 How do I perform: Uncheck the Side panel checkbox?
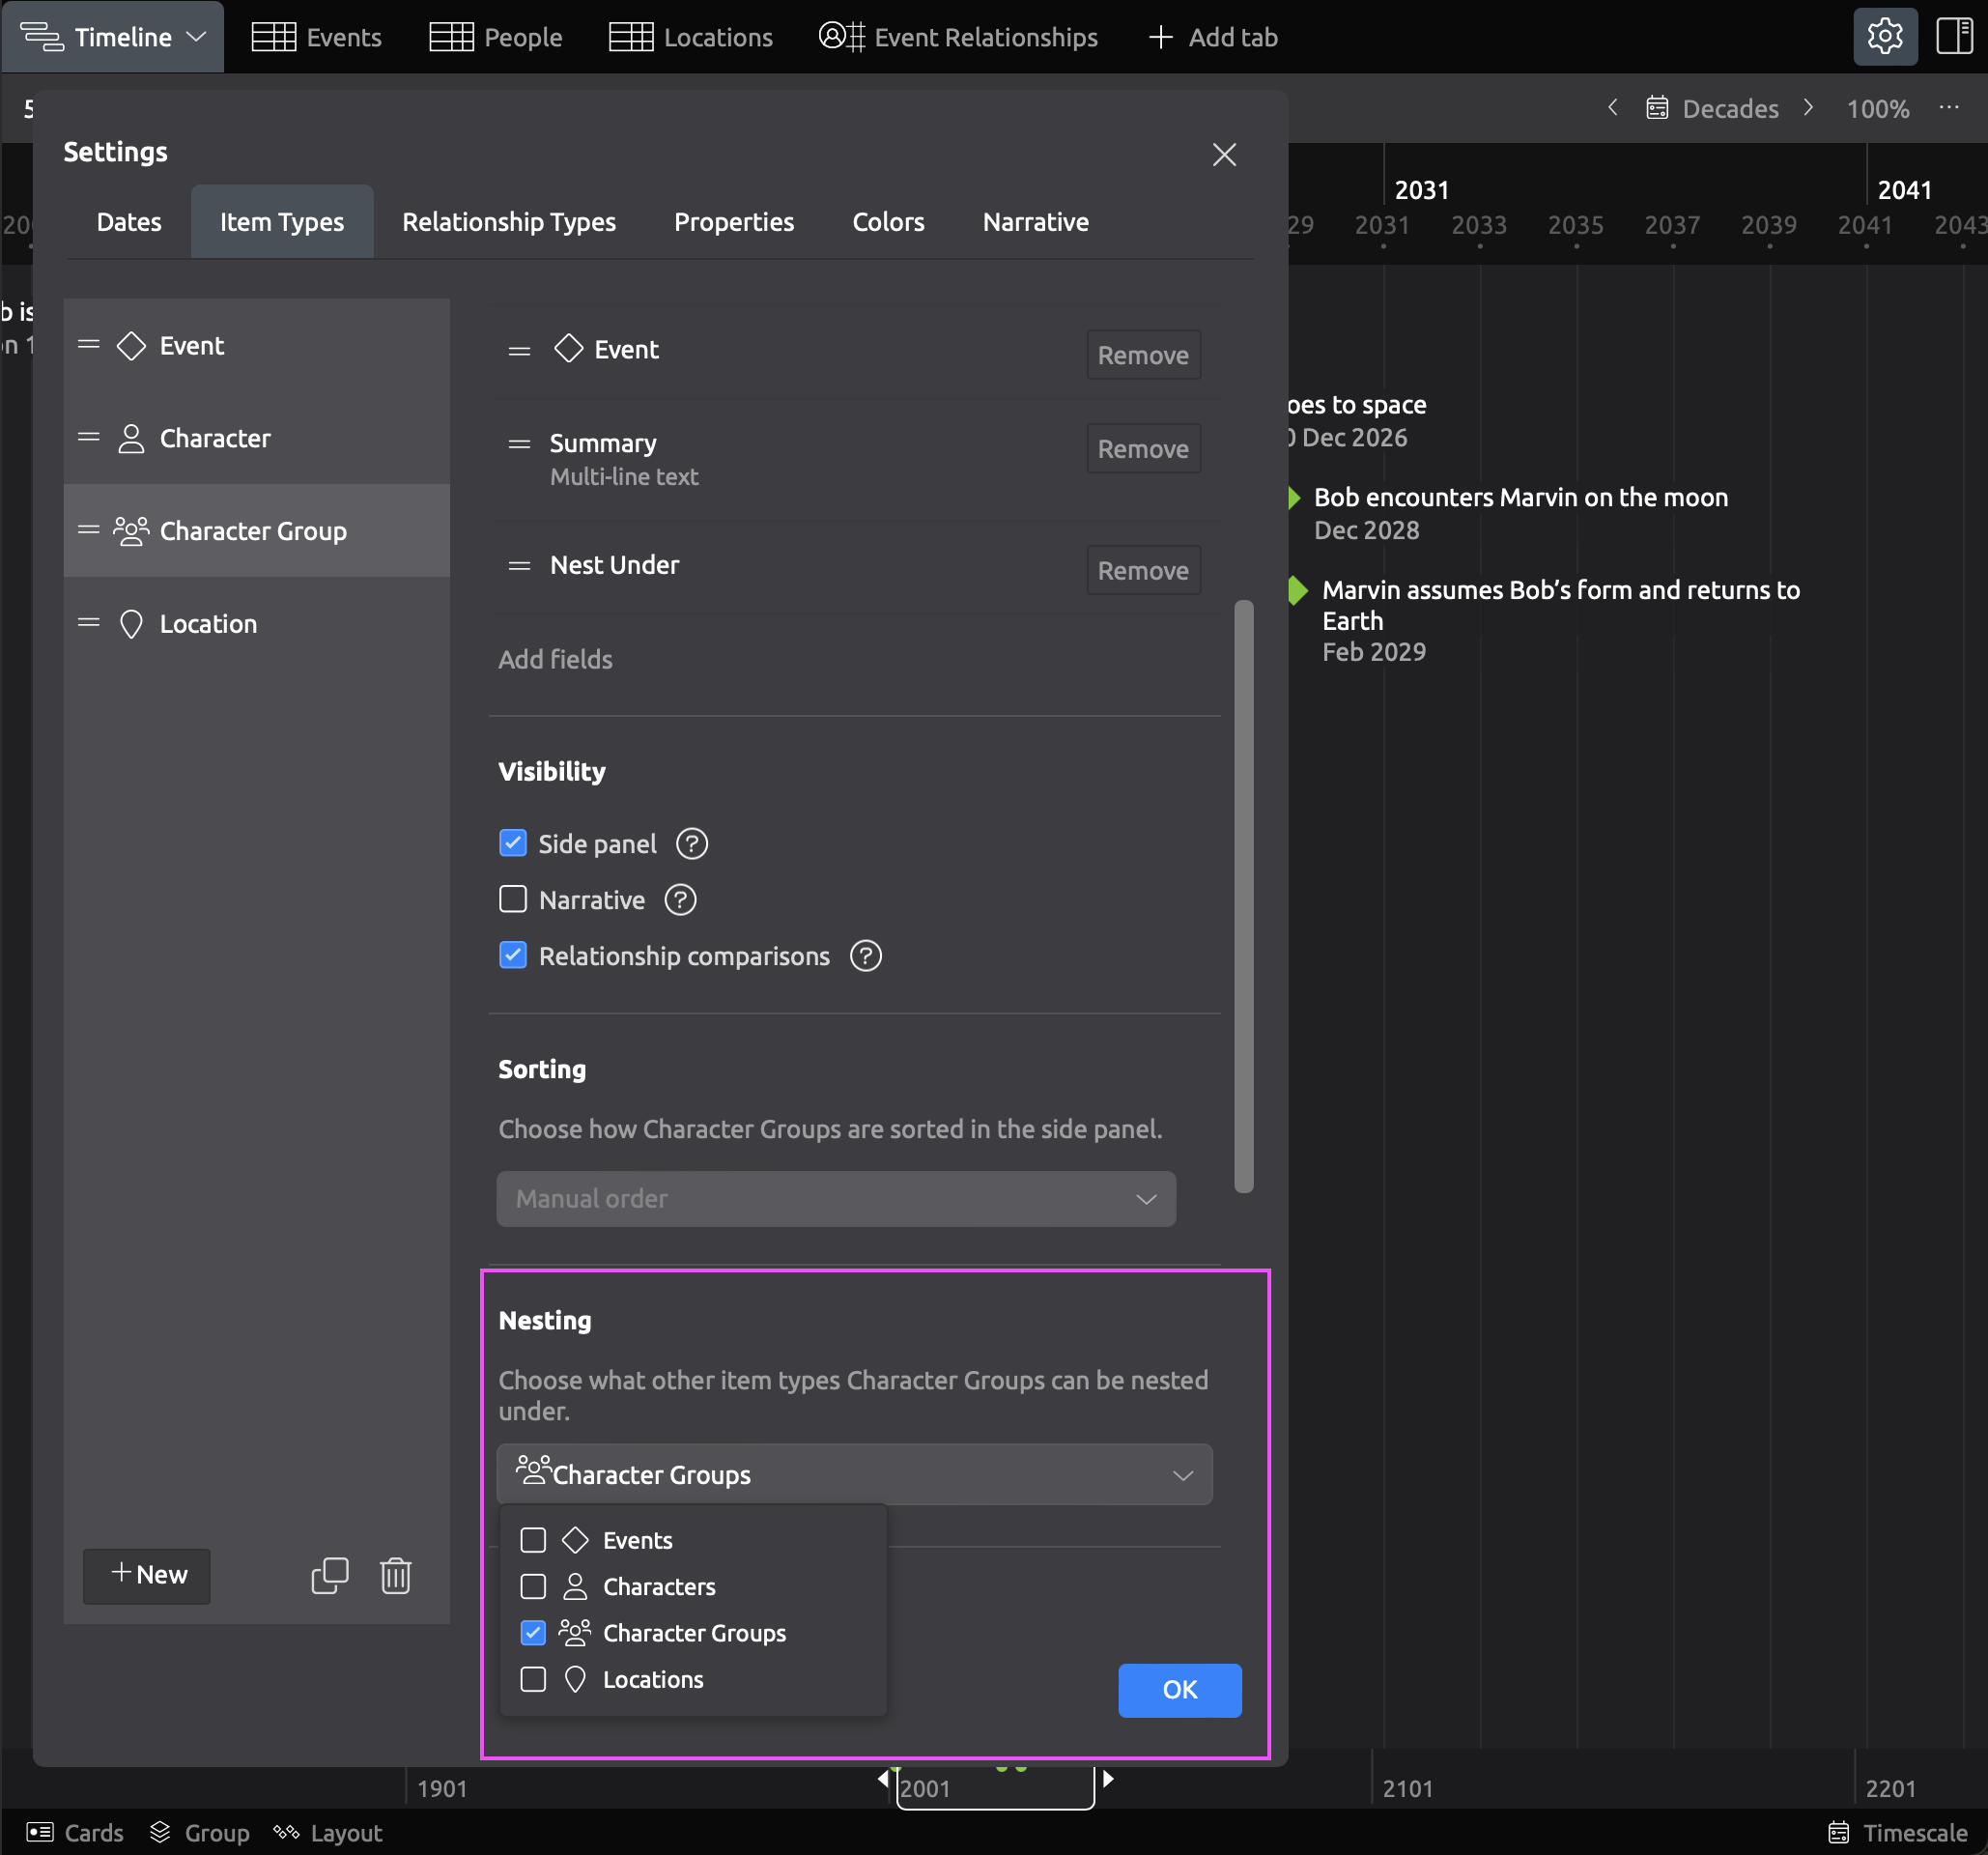pyautogui.click(x=513, y=844)
